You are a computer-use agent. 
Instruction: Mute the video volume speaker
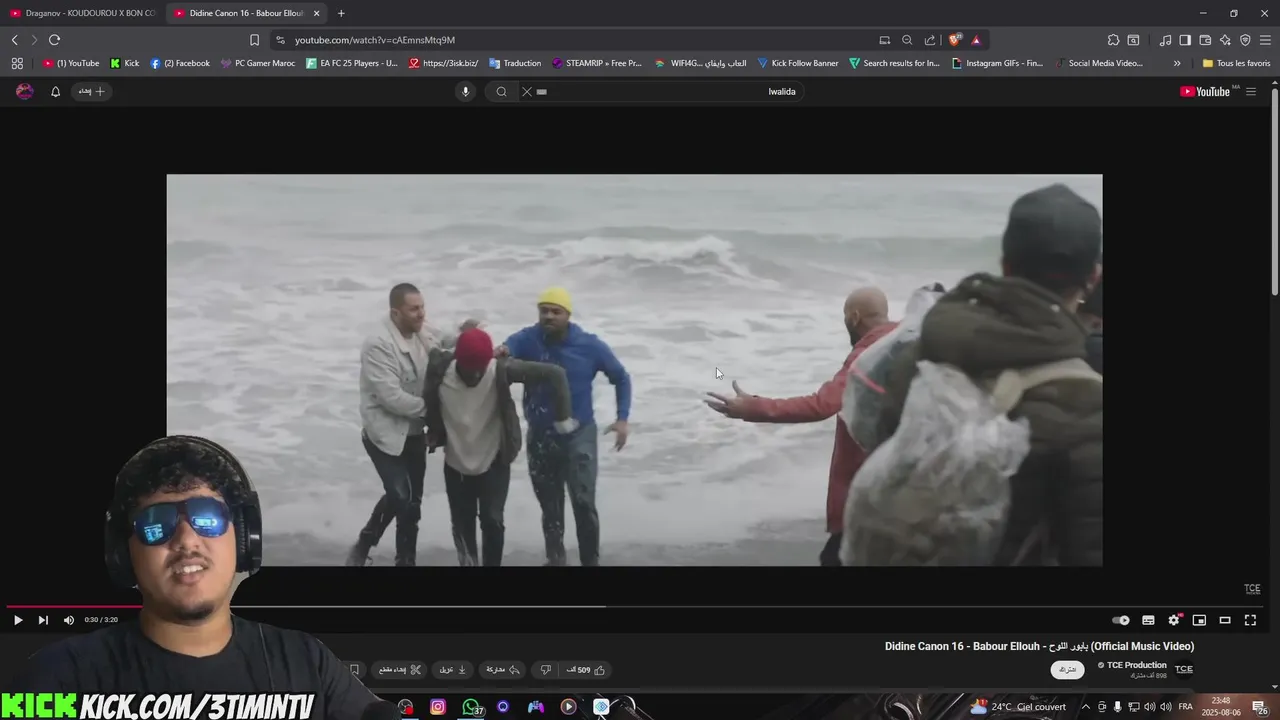[69, 620]
